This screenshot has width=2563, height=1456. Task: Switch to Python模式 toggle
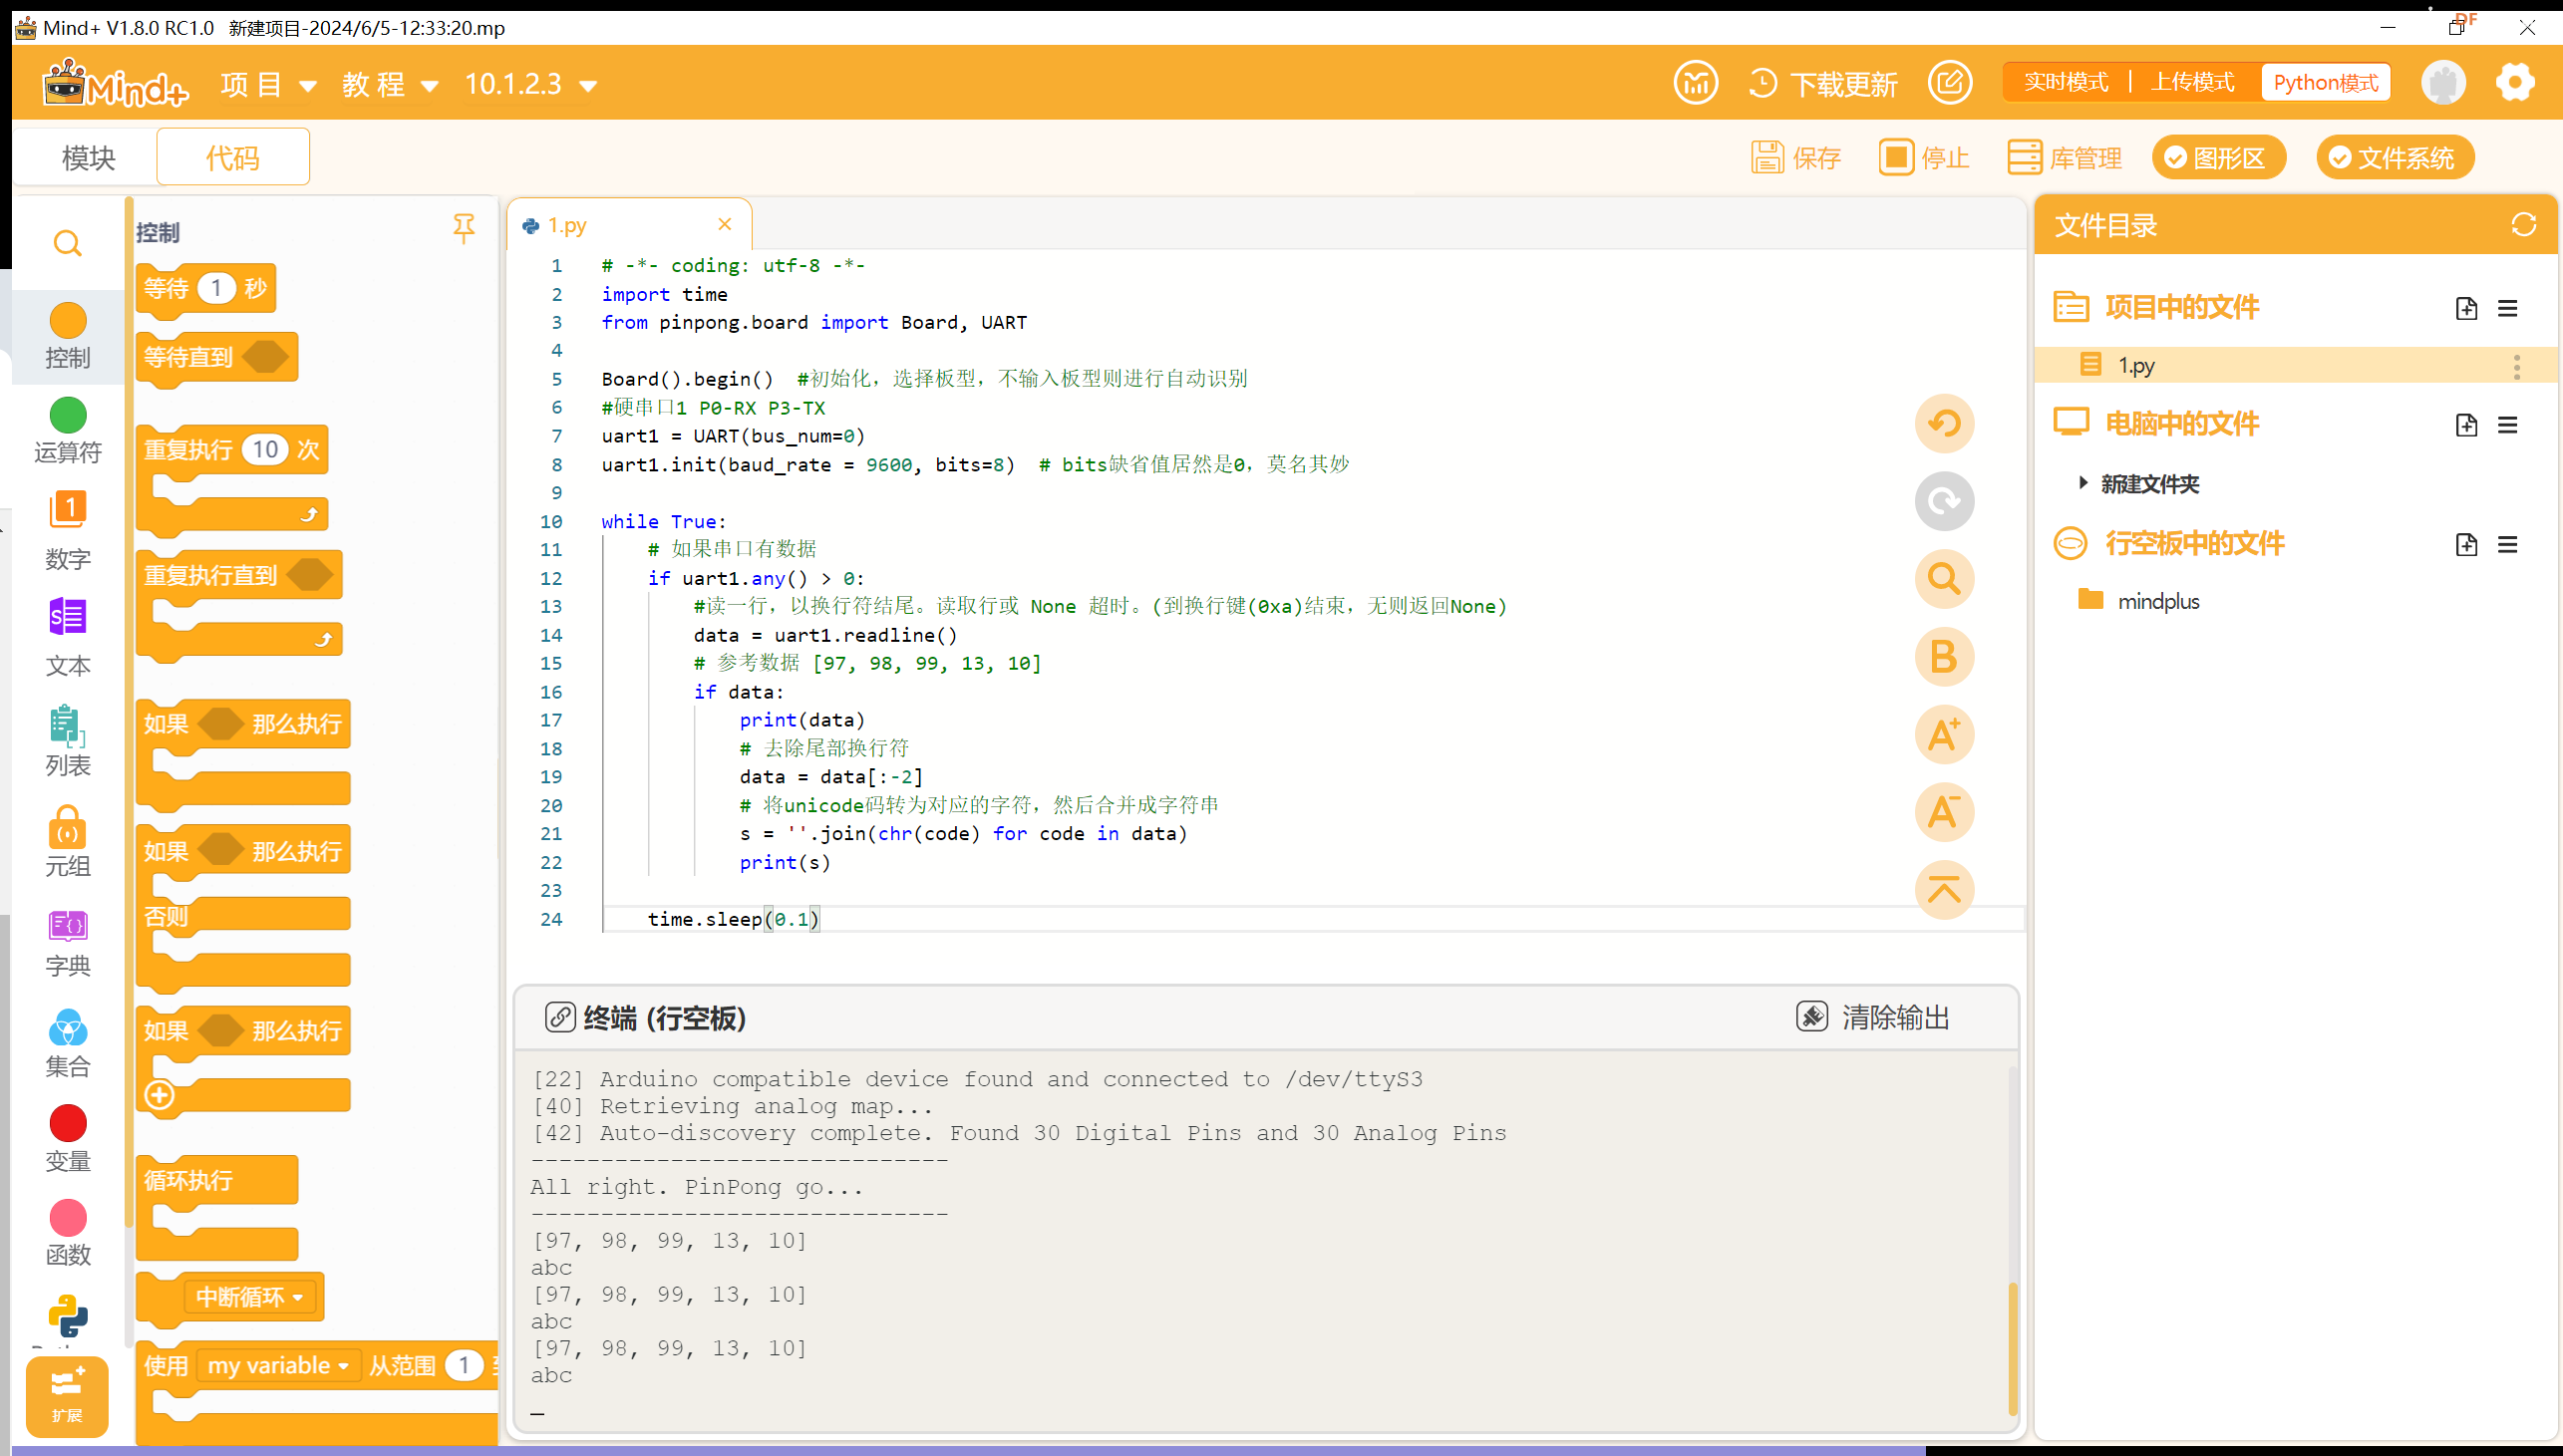tap(2322, 83)
